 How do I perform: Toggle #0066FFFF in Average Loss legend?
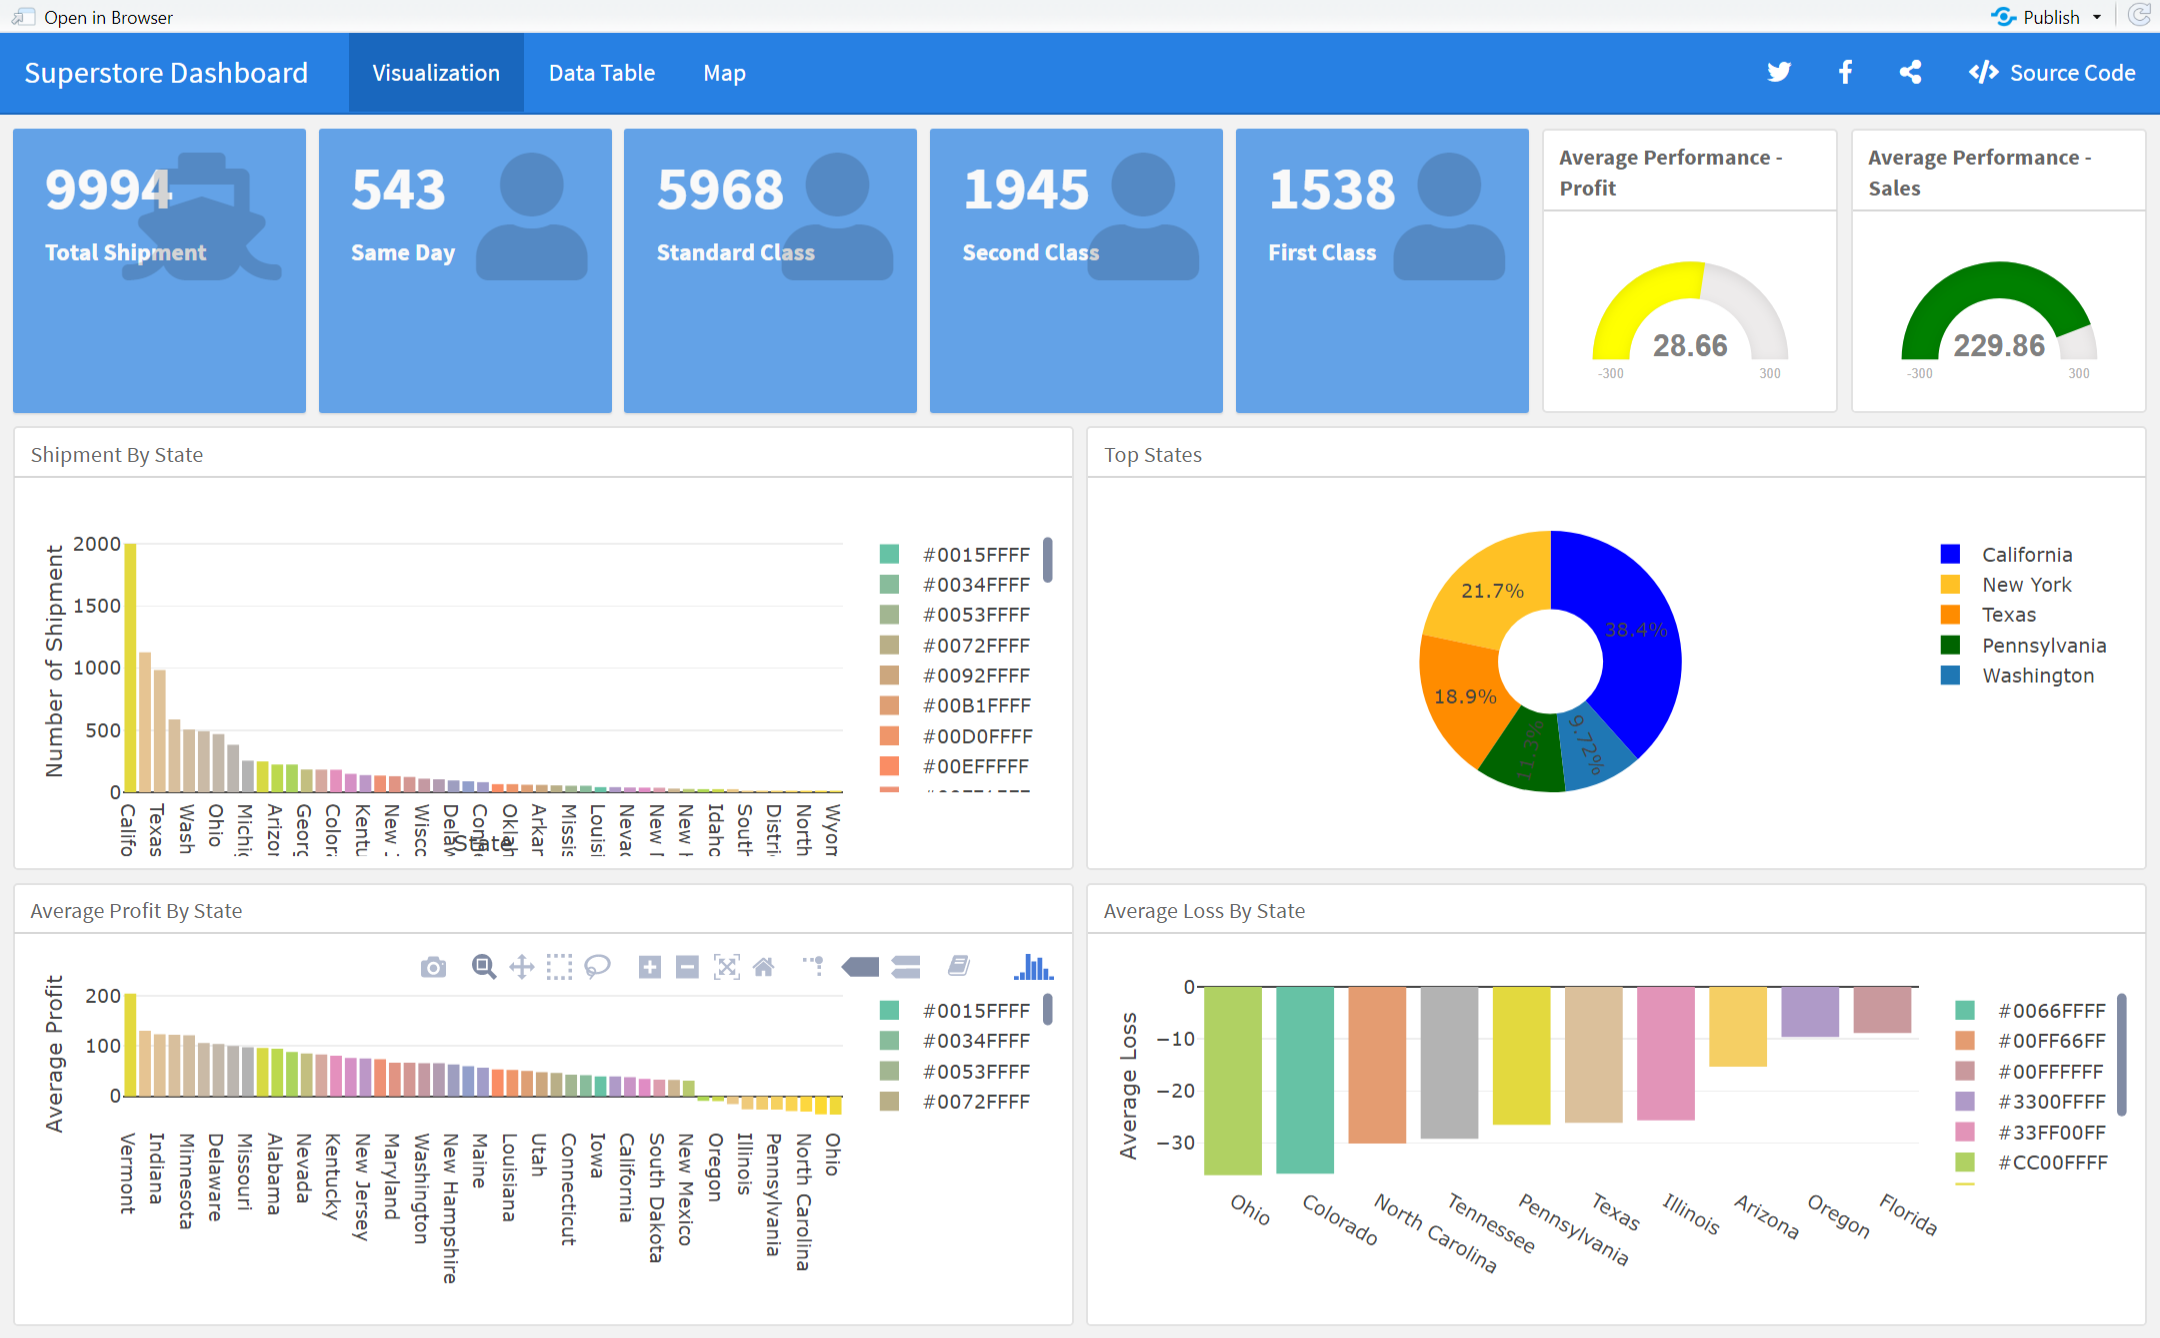[2030, 1010]
